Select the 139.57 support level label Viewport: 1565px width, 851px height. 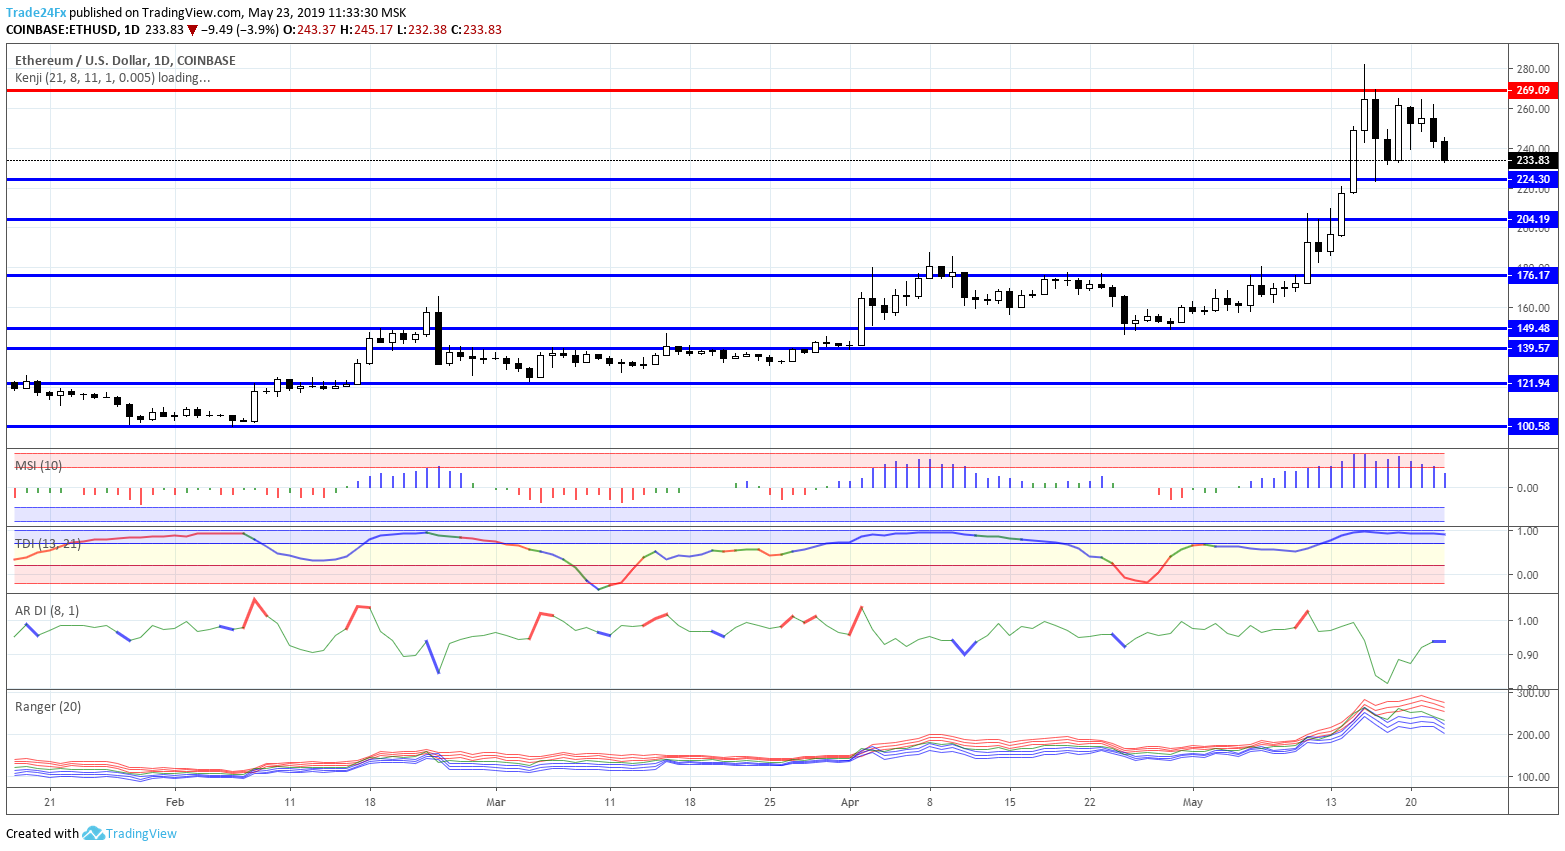coord(1533,348)
